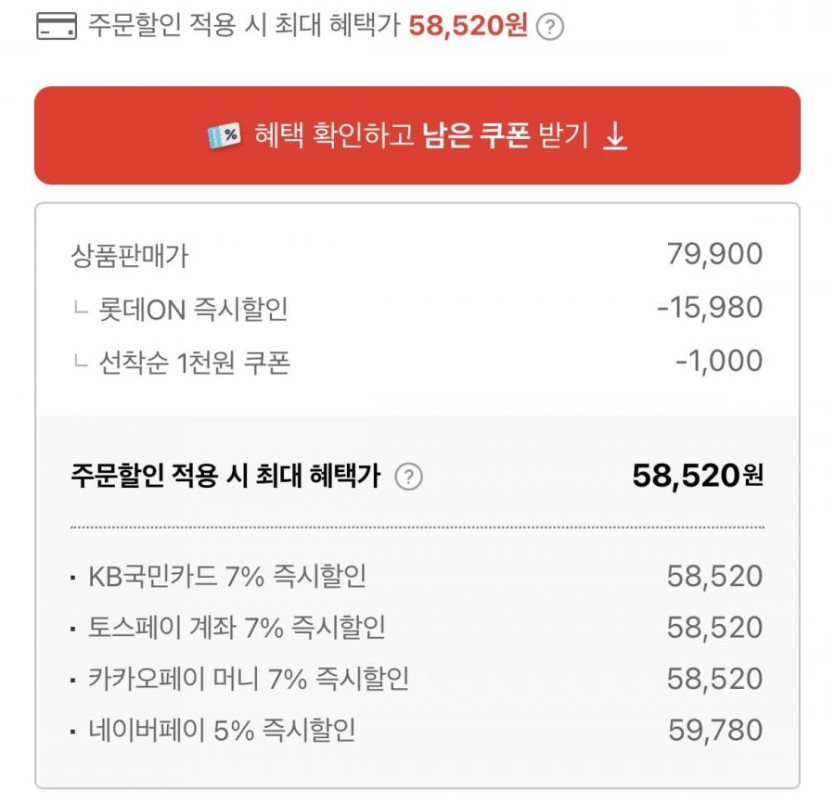Click the -1,000 coupon discount value
835x803 pixels.
click(x=718, y=361)
